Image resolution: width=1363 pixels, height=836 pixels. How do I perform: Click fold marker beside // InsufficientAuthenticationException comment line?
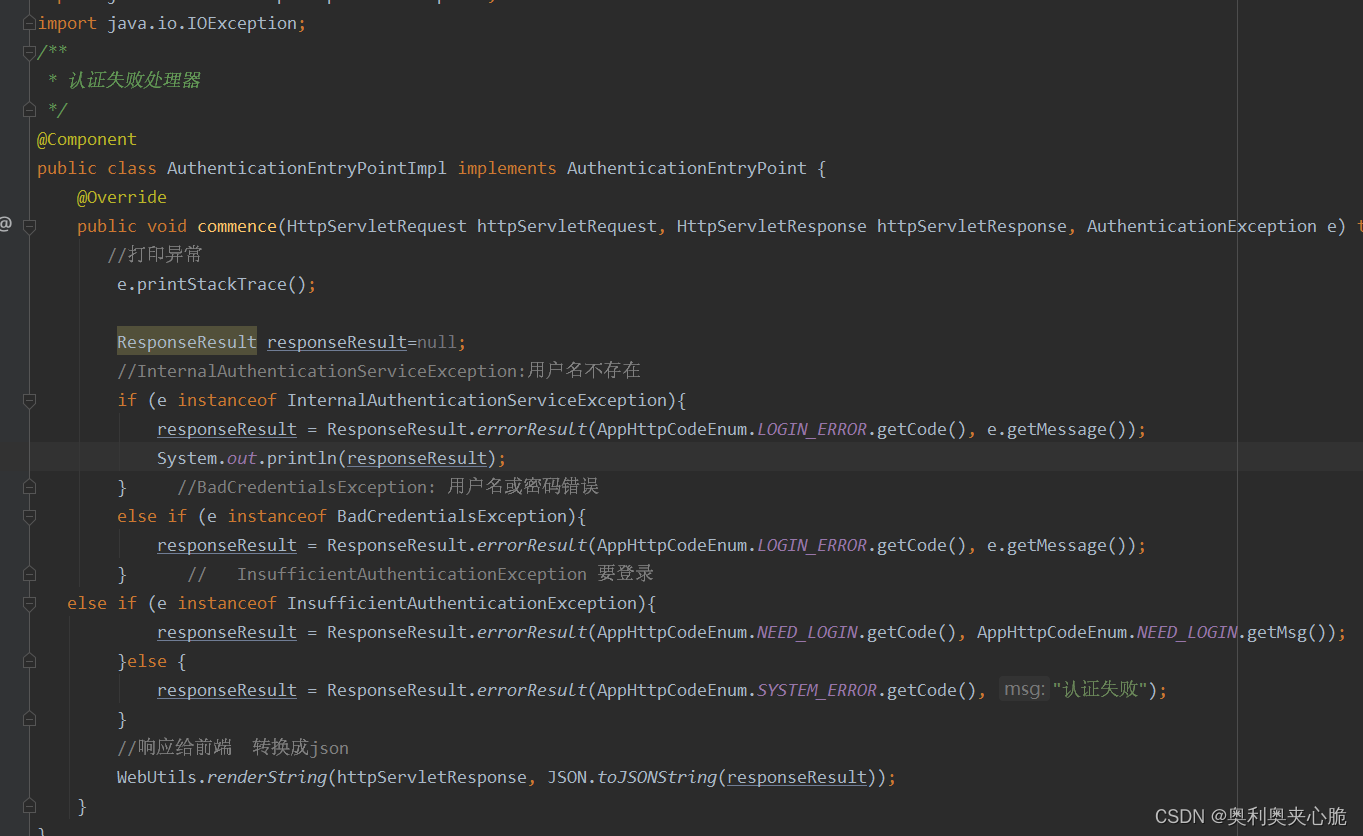click(29, 574)
